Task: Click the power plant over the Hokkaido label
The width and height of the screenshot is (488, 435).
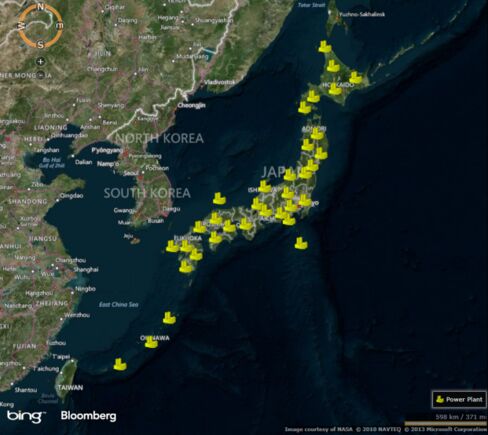Action: tap(335, 89)
